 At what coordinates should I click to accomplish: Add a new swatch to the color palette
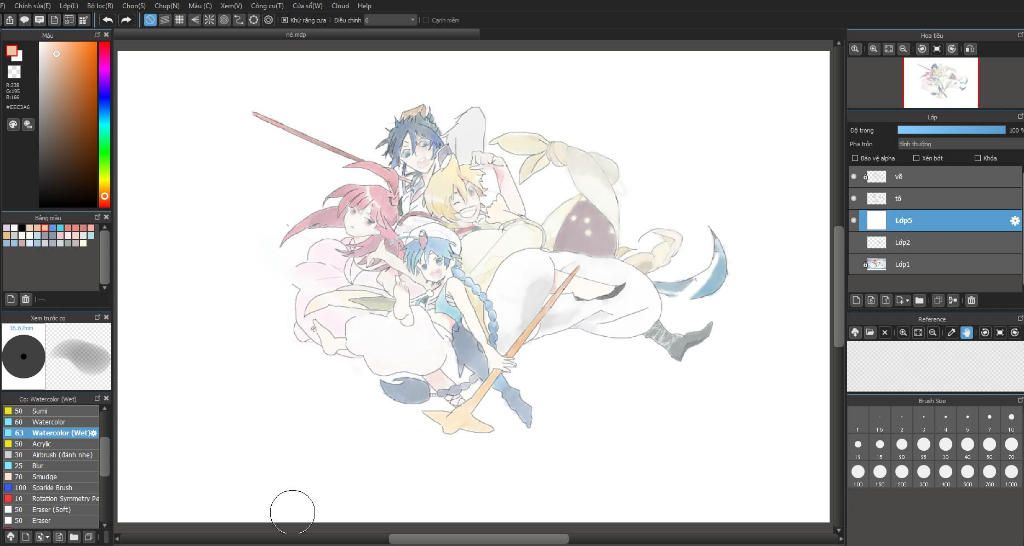[x=11, y=299]
